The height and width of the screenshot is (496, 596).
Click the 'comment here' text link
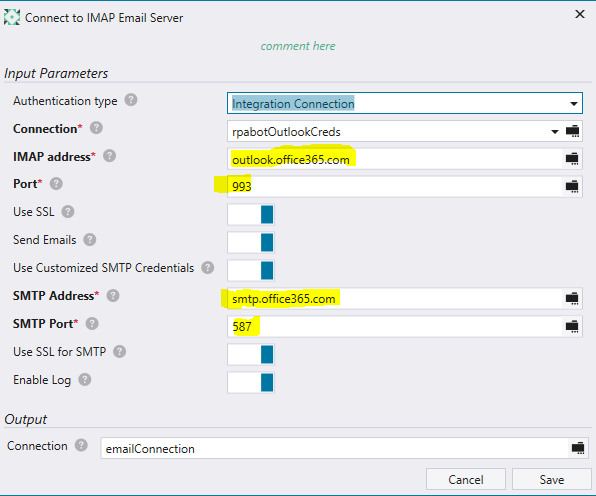tap(298, 46)
